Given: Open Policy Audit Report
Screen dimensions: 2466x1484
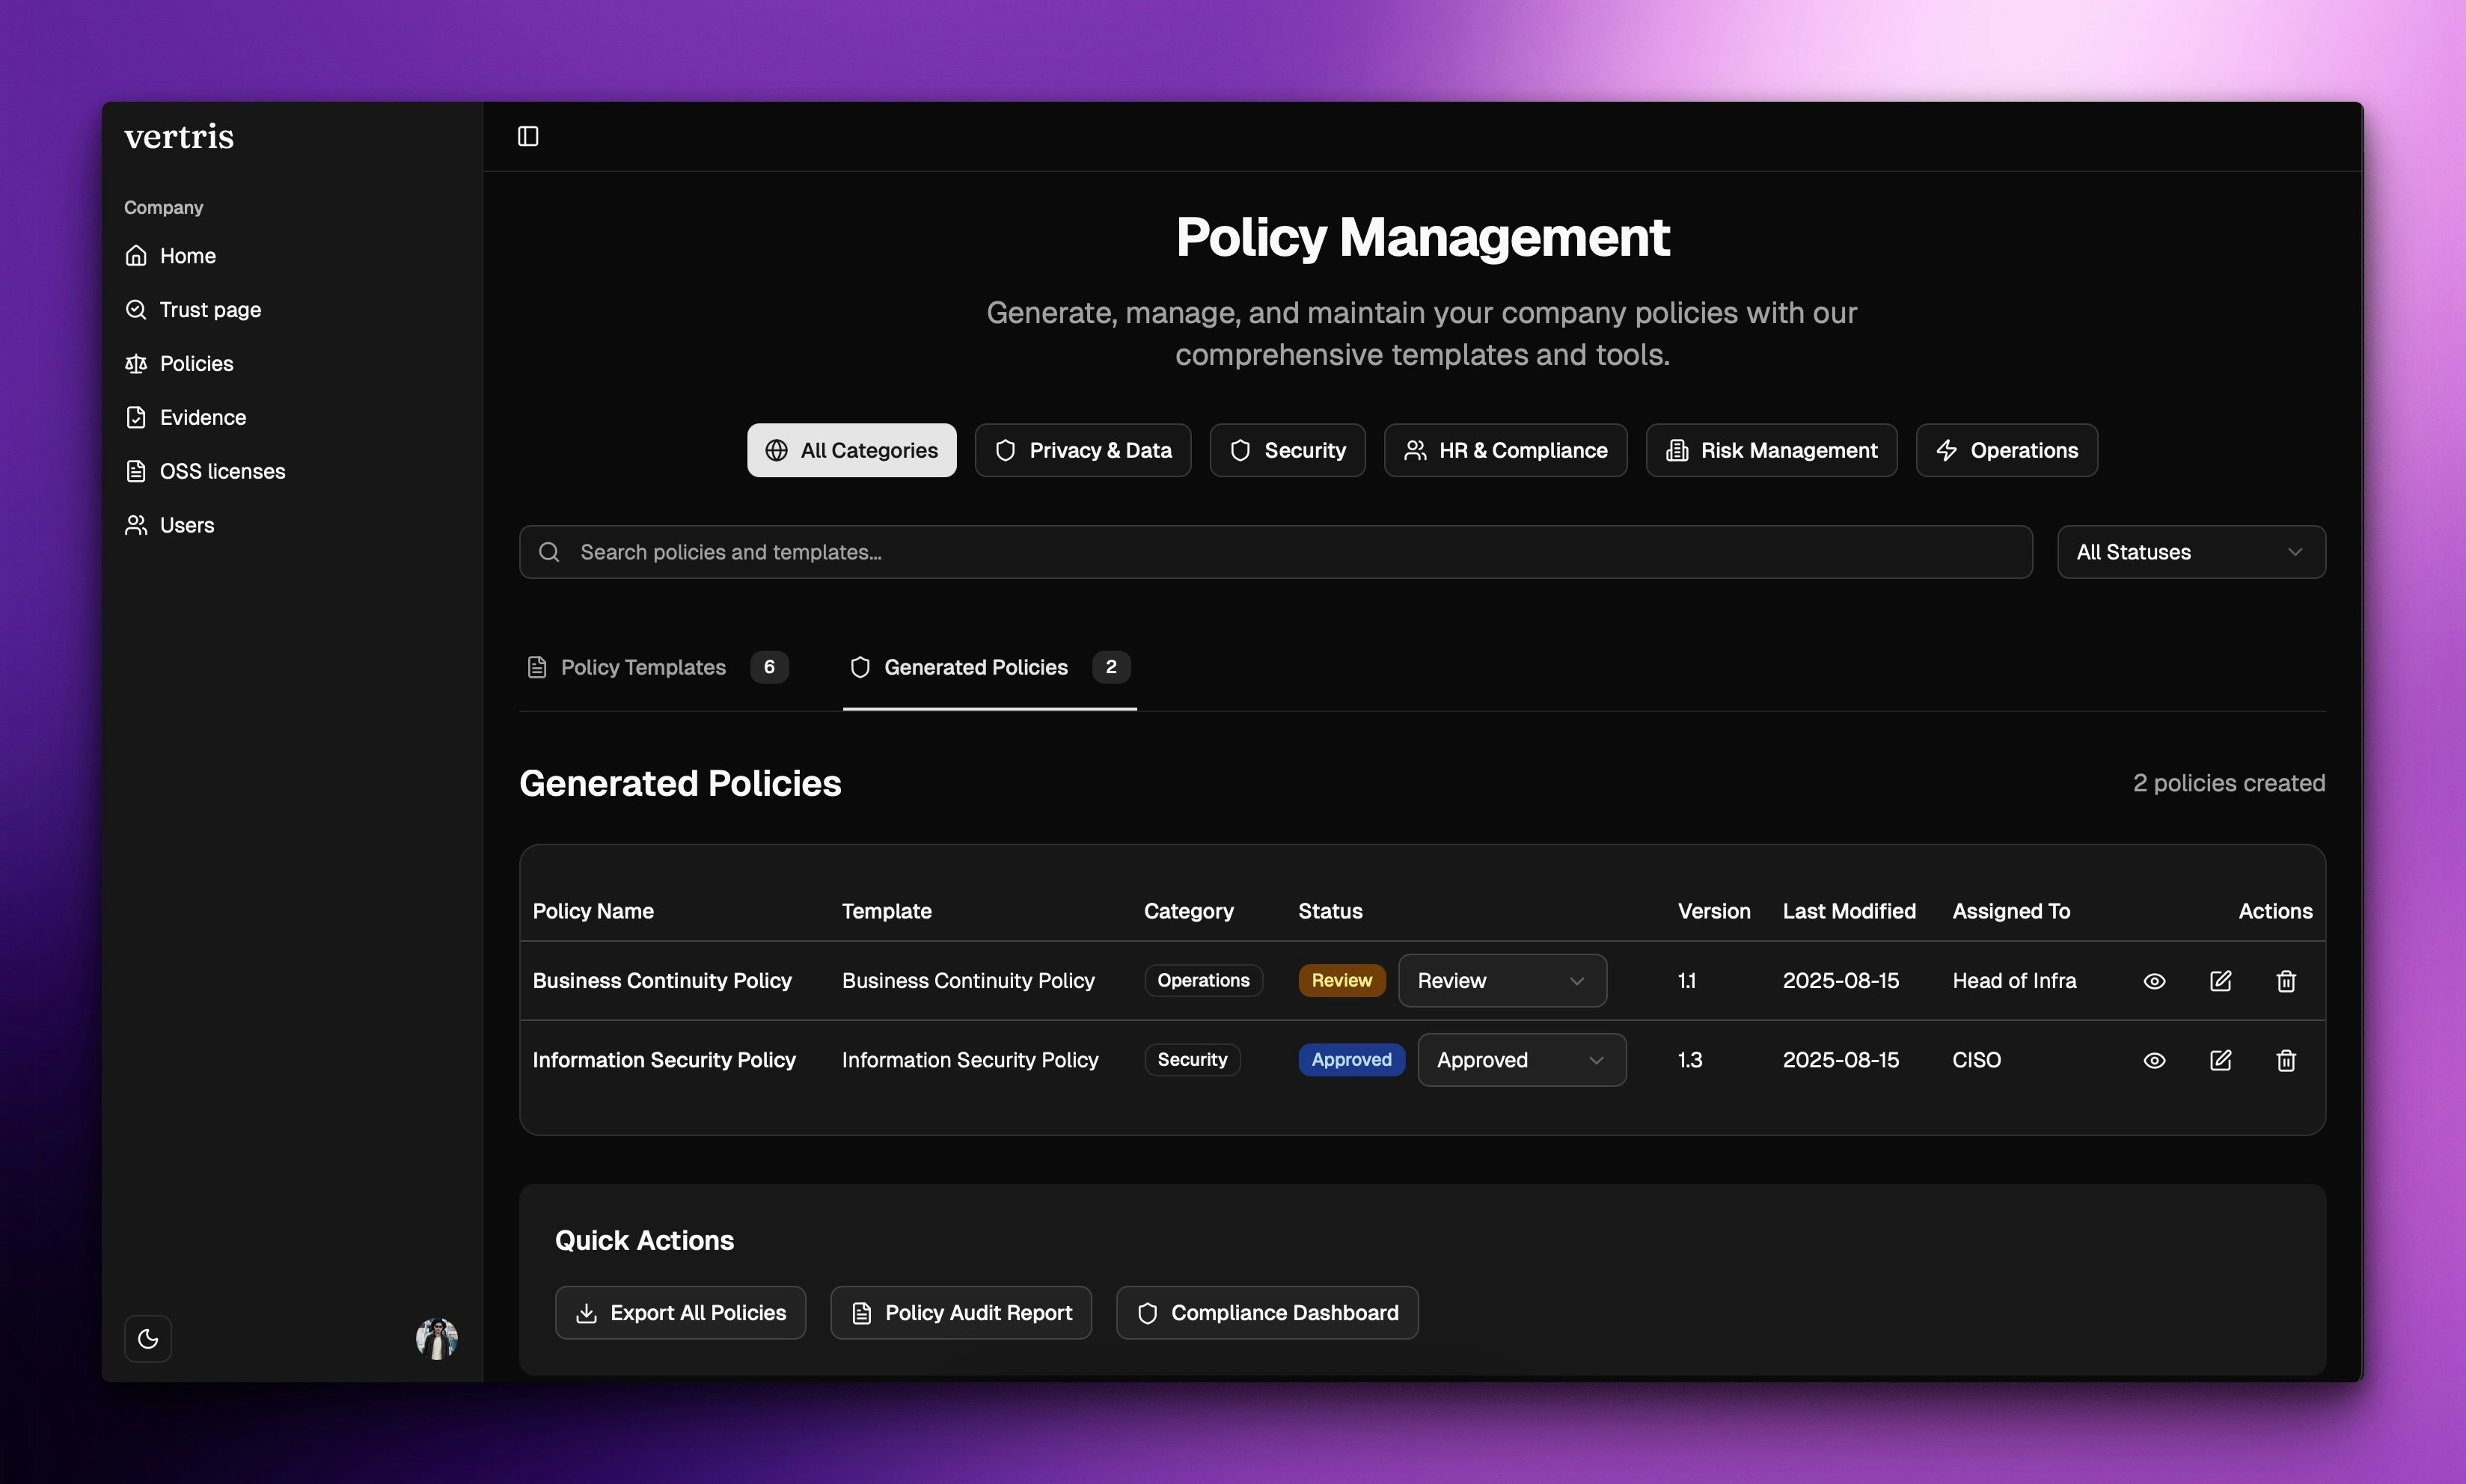Looking at the screenshot, I should (x=961, y=1313).
